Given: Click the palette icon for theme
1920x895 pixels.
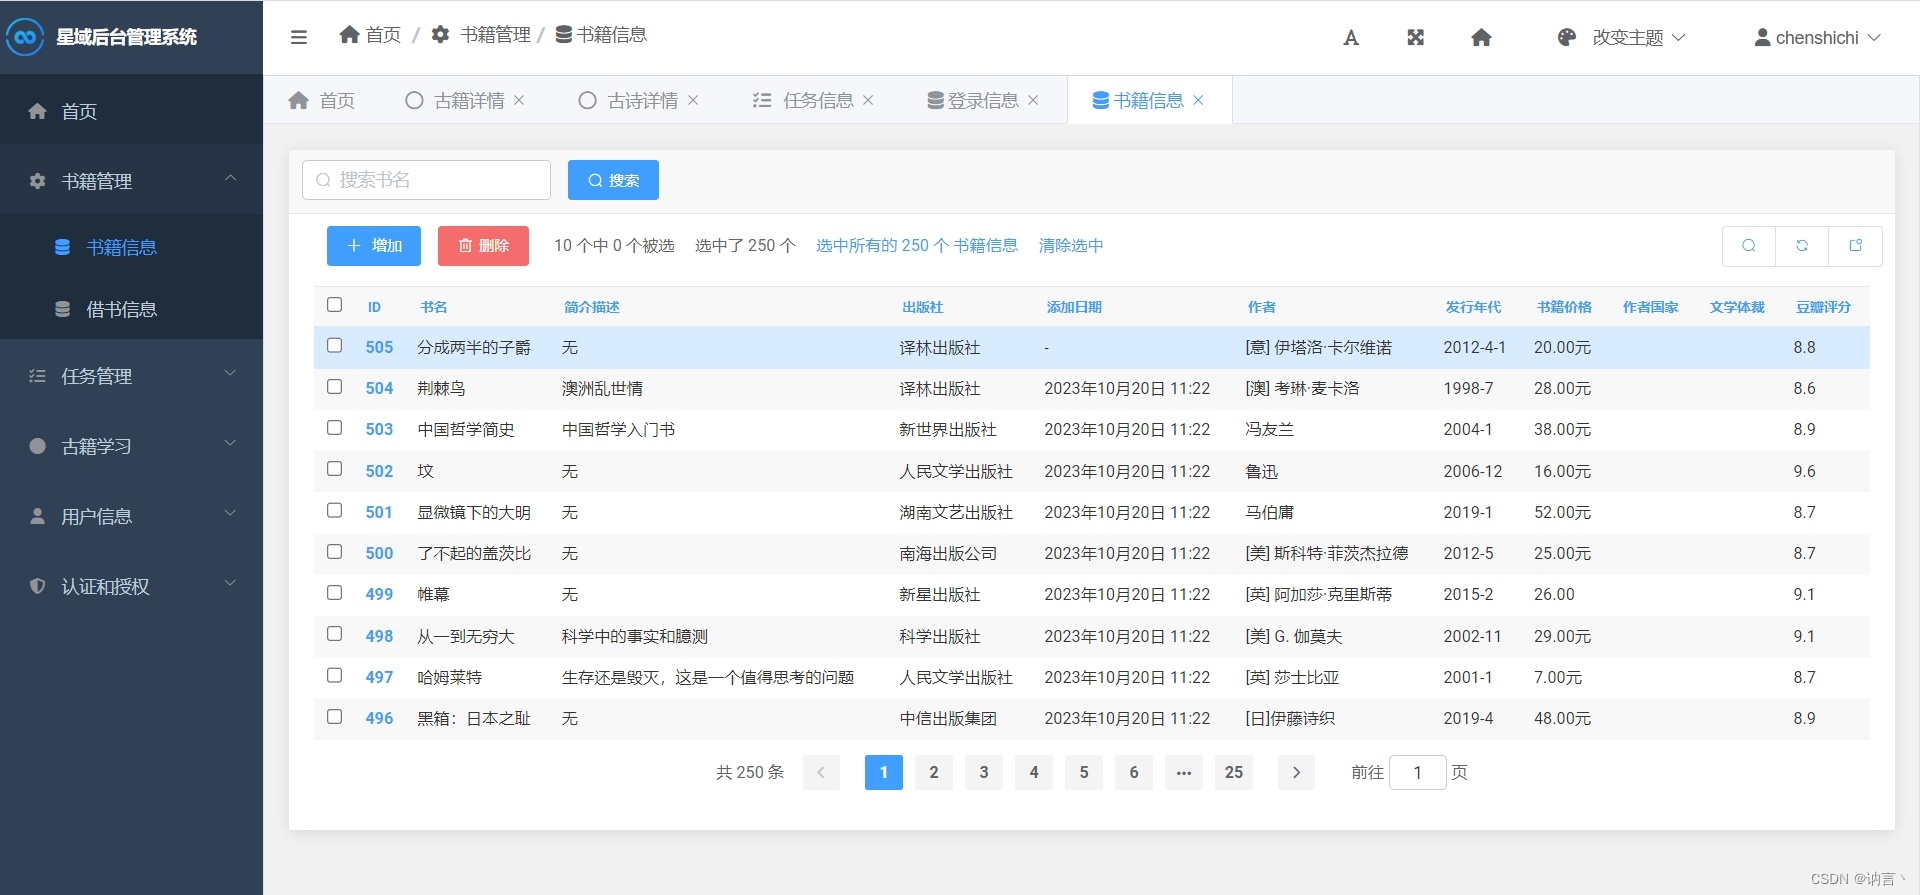Looking at the screenshot, I should [1567, 38].
